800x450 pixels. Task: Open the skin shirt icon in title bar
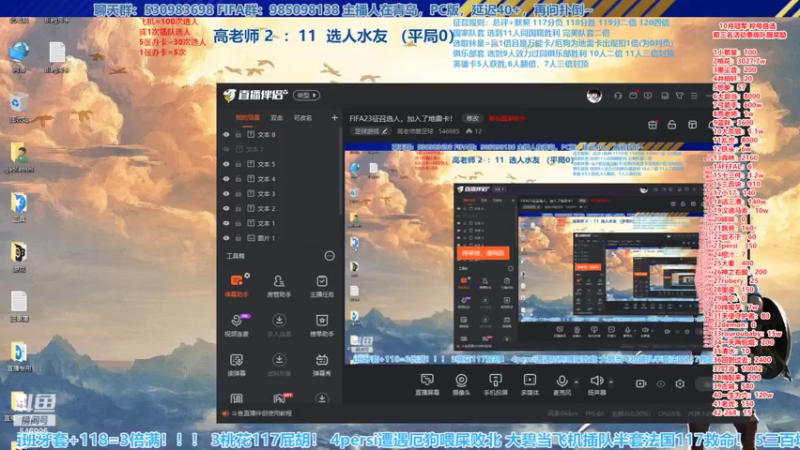click(680, 95)
